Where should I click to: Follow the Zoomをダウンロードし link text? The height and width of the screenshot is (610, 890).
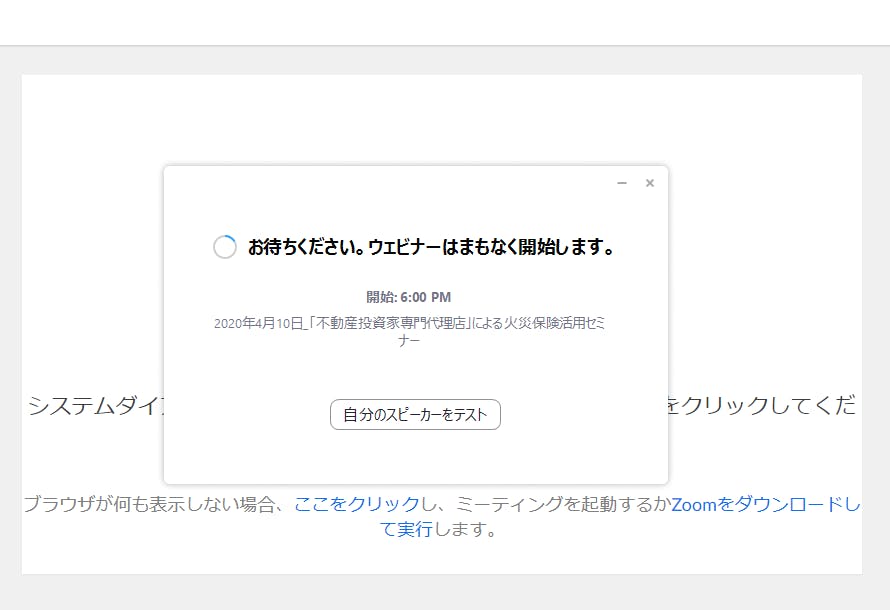pyautogui.click(x=765, y=505)
